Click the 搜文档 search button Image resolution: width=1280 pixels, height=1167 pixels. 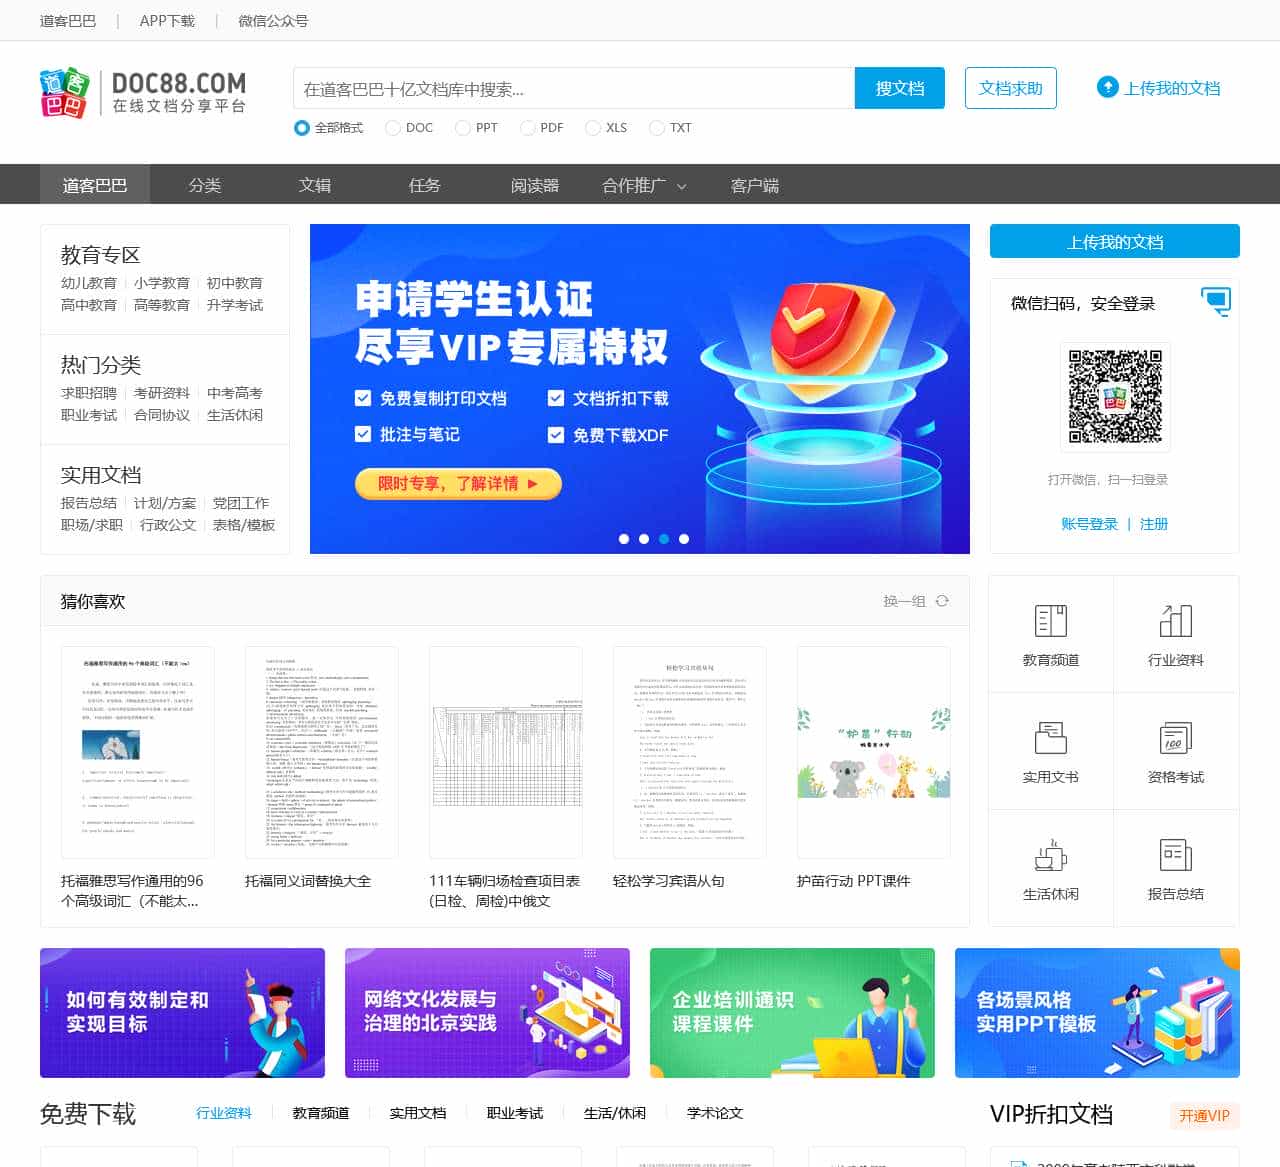[x=900, y=88]
